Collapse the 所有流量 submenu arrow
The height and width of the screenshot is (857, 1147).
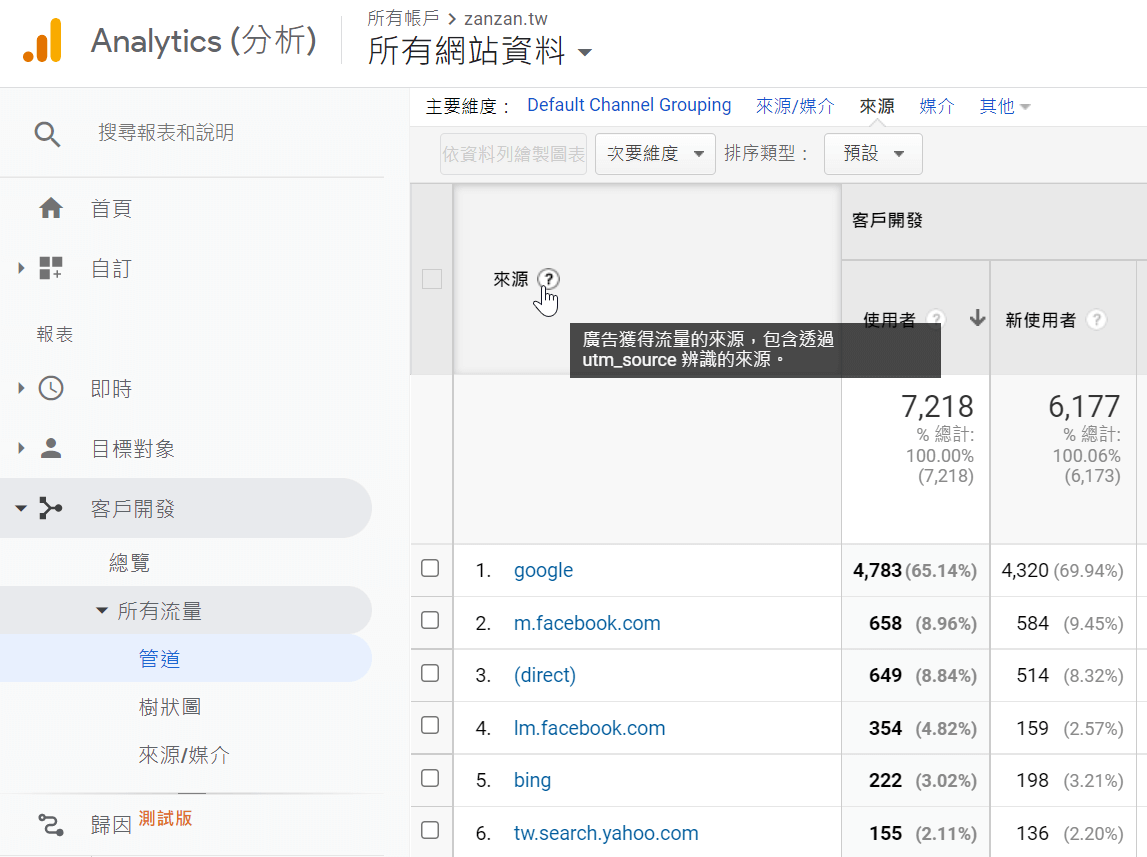click(102, 611)
